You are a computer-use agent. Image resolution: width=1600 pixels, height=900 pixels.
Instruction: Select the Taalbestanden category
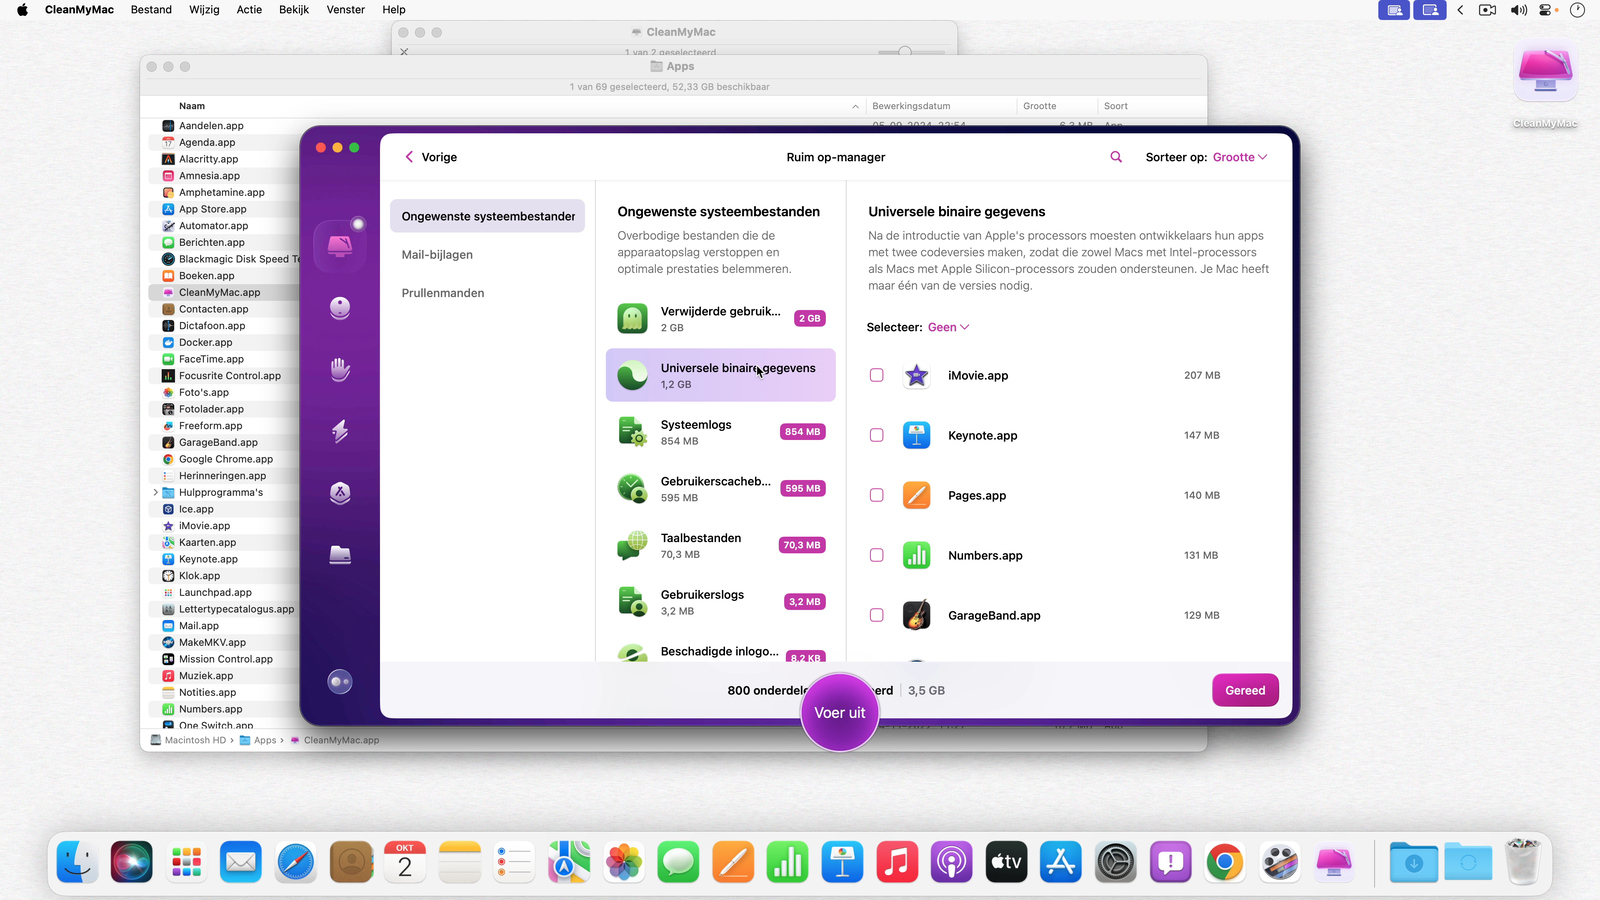pos(720,545)
